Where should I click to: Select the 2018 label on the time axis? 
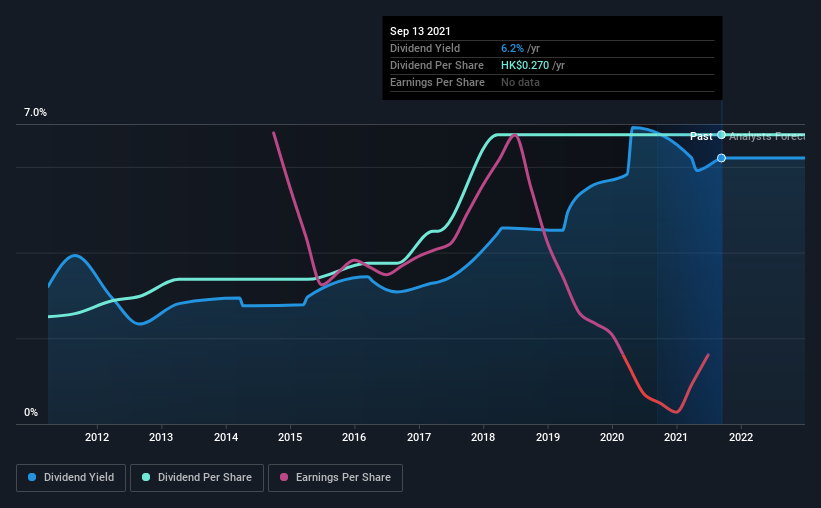[483, 437]
